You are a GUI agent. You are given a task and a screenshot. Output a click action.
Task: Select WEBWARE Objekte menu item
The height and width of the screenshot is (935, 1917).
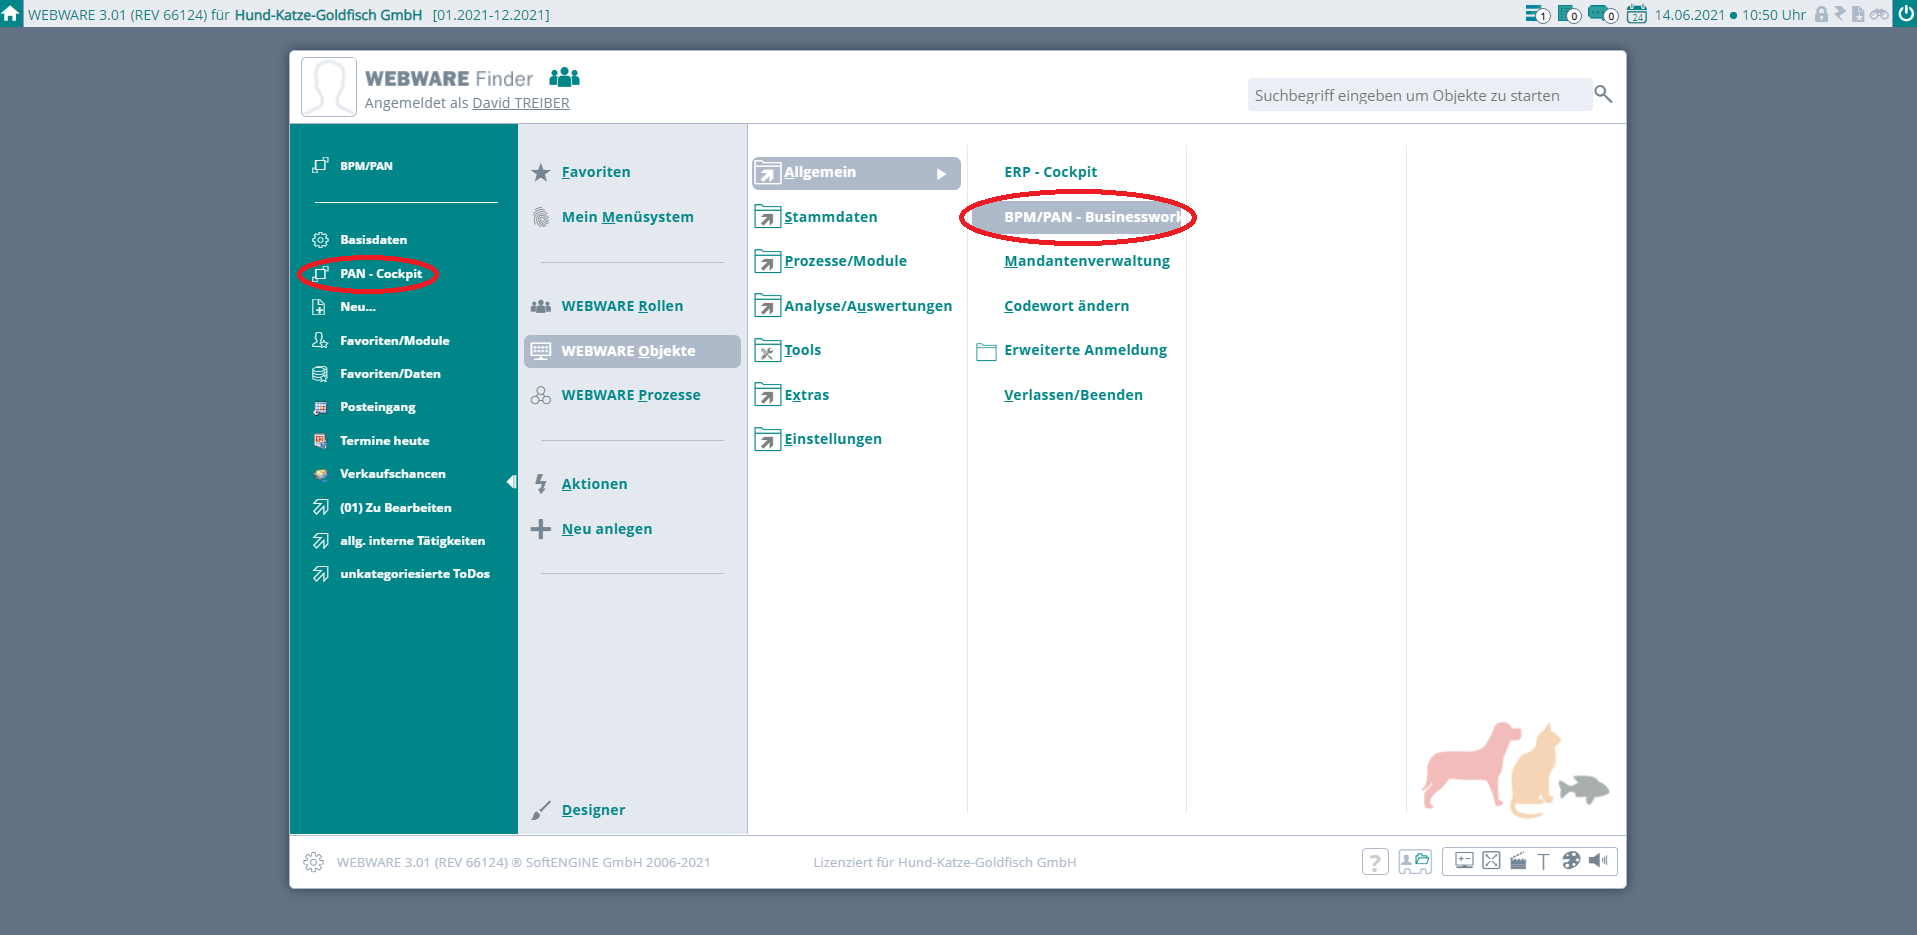click(628, 351)
